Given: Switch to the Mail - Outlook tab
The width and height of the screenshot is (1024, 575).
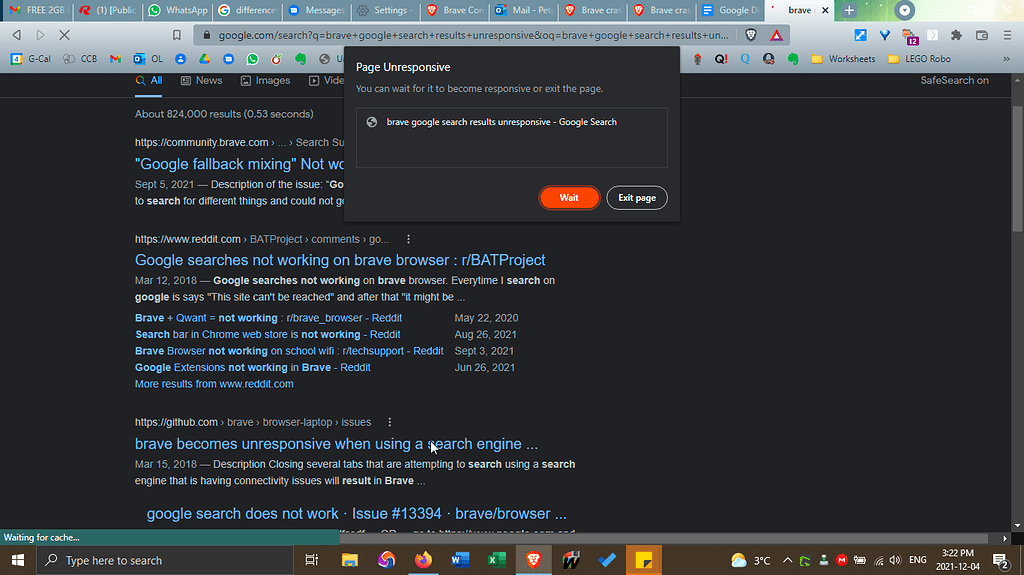Looking at the screenshot, I should point(524,10).
